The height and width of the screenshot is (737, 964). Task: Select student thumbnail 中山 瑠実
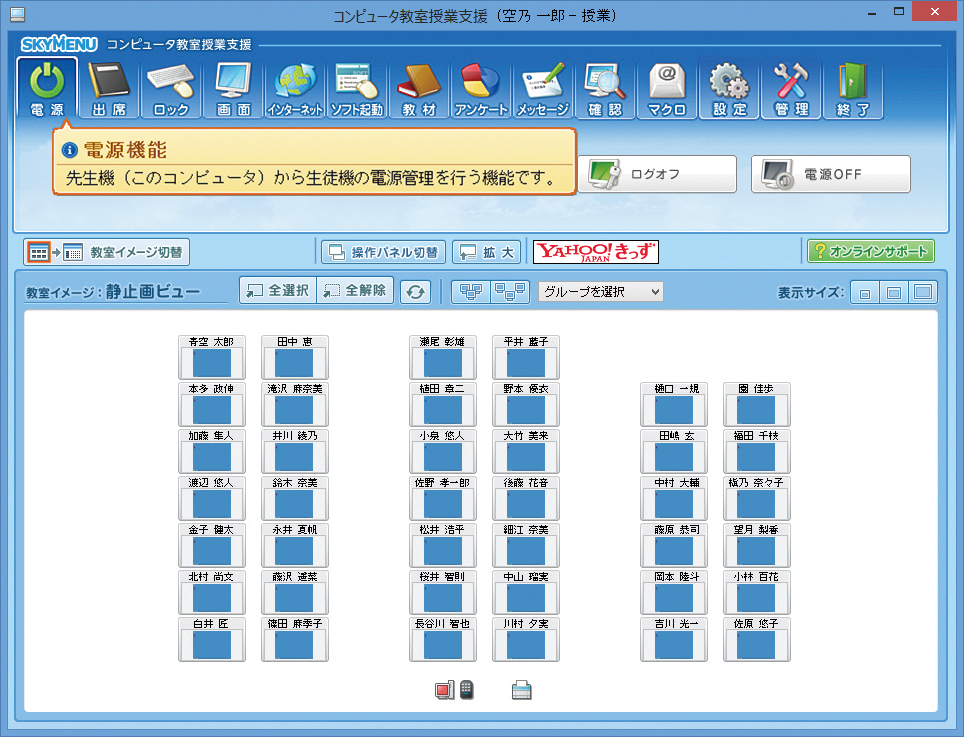tap(526, 592)
